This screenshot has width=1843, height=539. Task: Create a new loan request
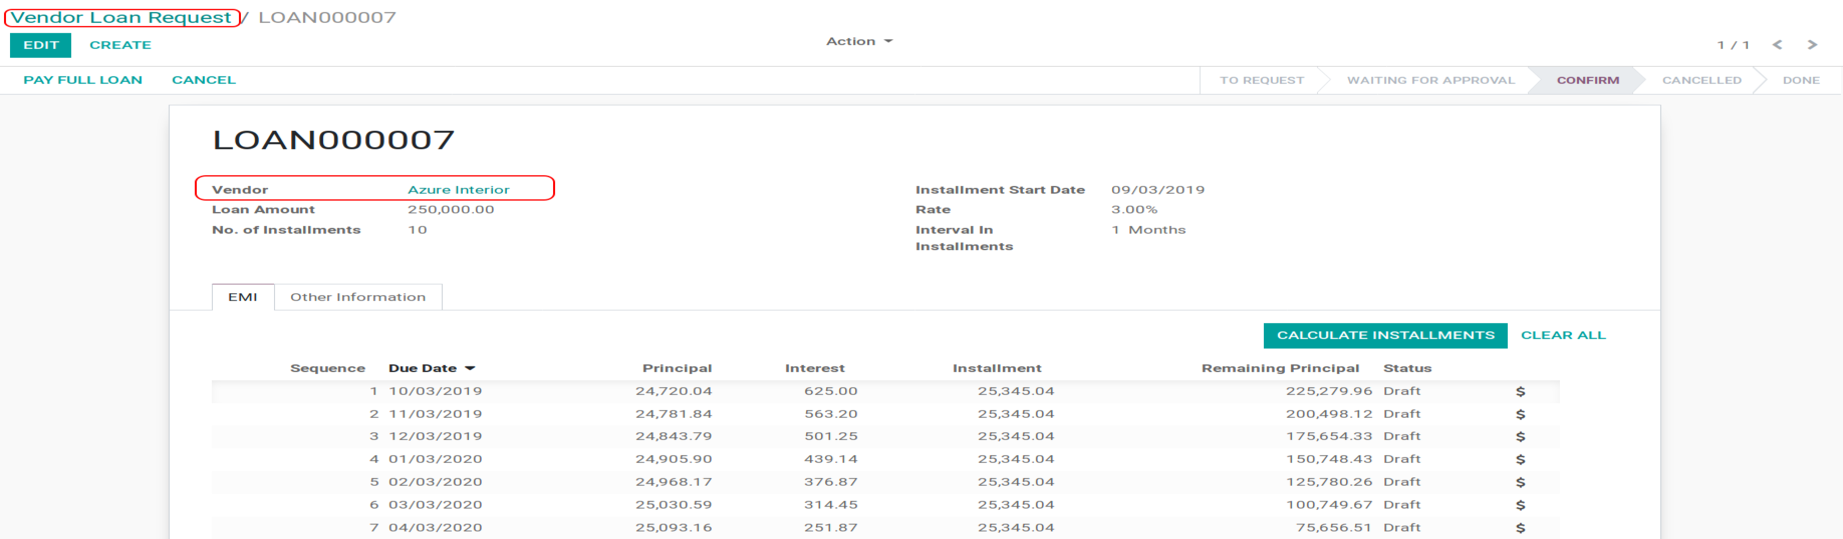pyautogui.click(x=120, y=45)
